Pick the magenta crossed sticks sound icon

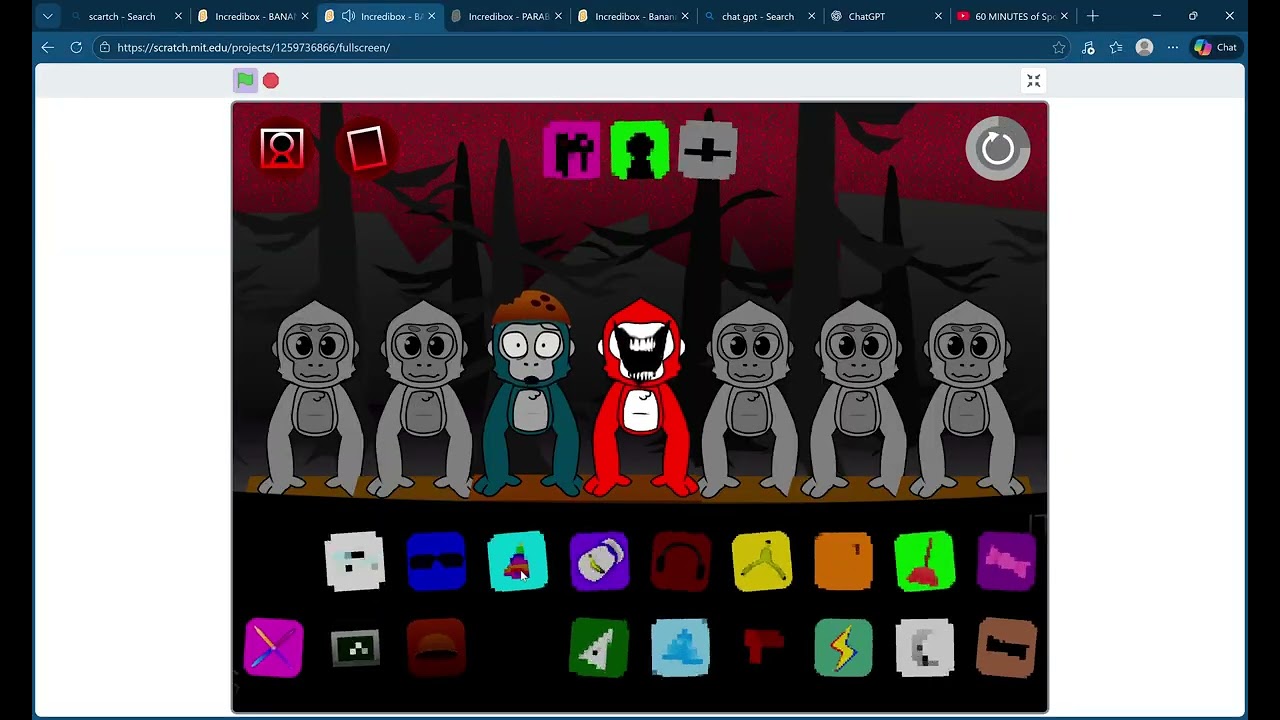point(273,648)
